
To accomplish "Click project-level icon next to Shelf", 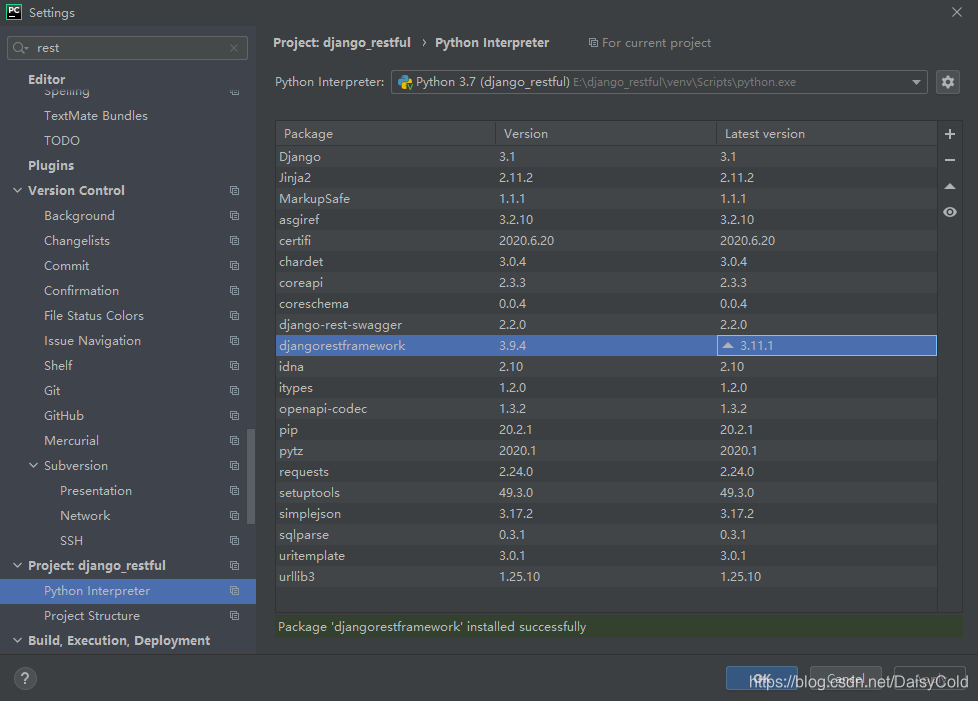I will (x=235, y=365).
